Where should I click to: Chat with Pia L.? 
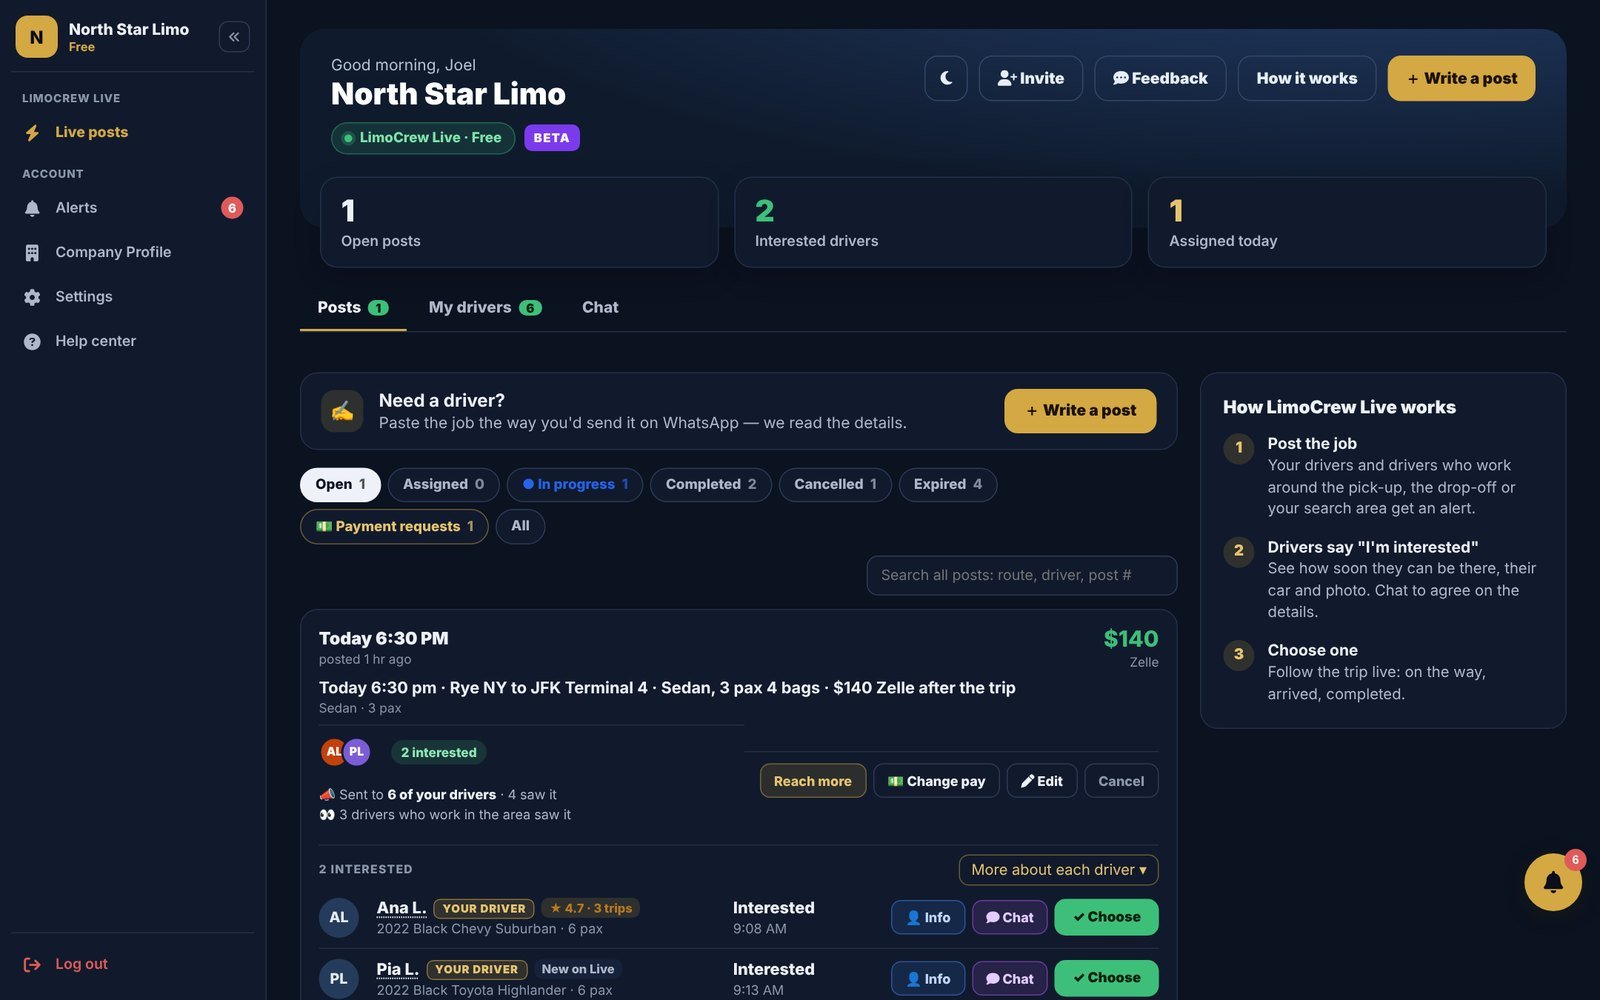pos(1010,978)
